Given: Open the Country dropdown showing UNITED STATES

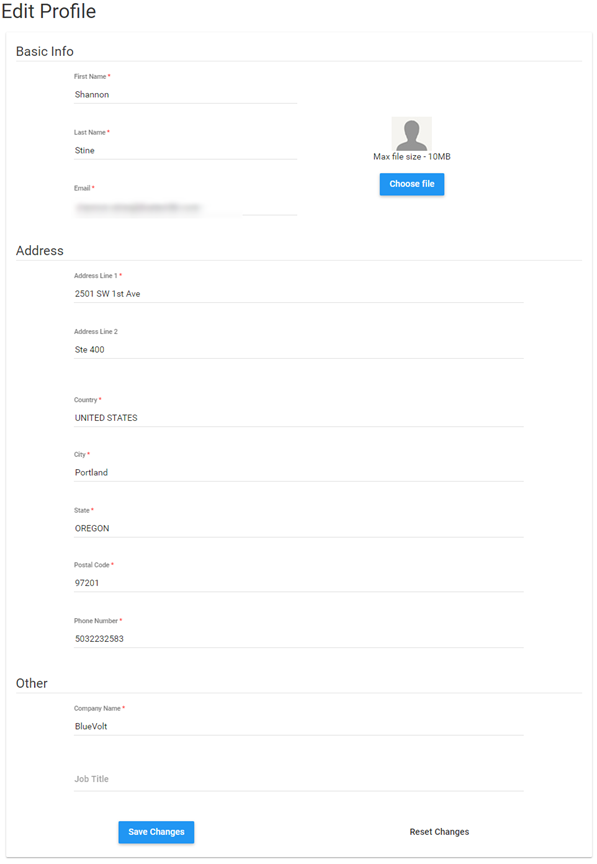Looking at the screenshot, I should tap(299, 418).
